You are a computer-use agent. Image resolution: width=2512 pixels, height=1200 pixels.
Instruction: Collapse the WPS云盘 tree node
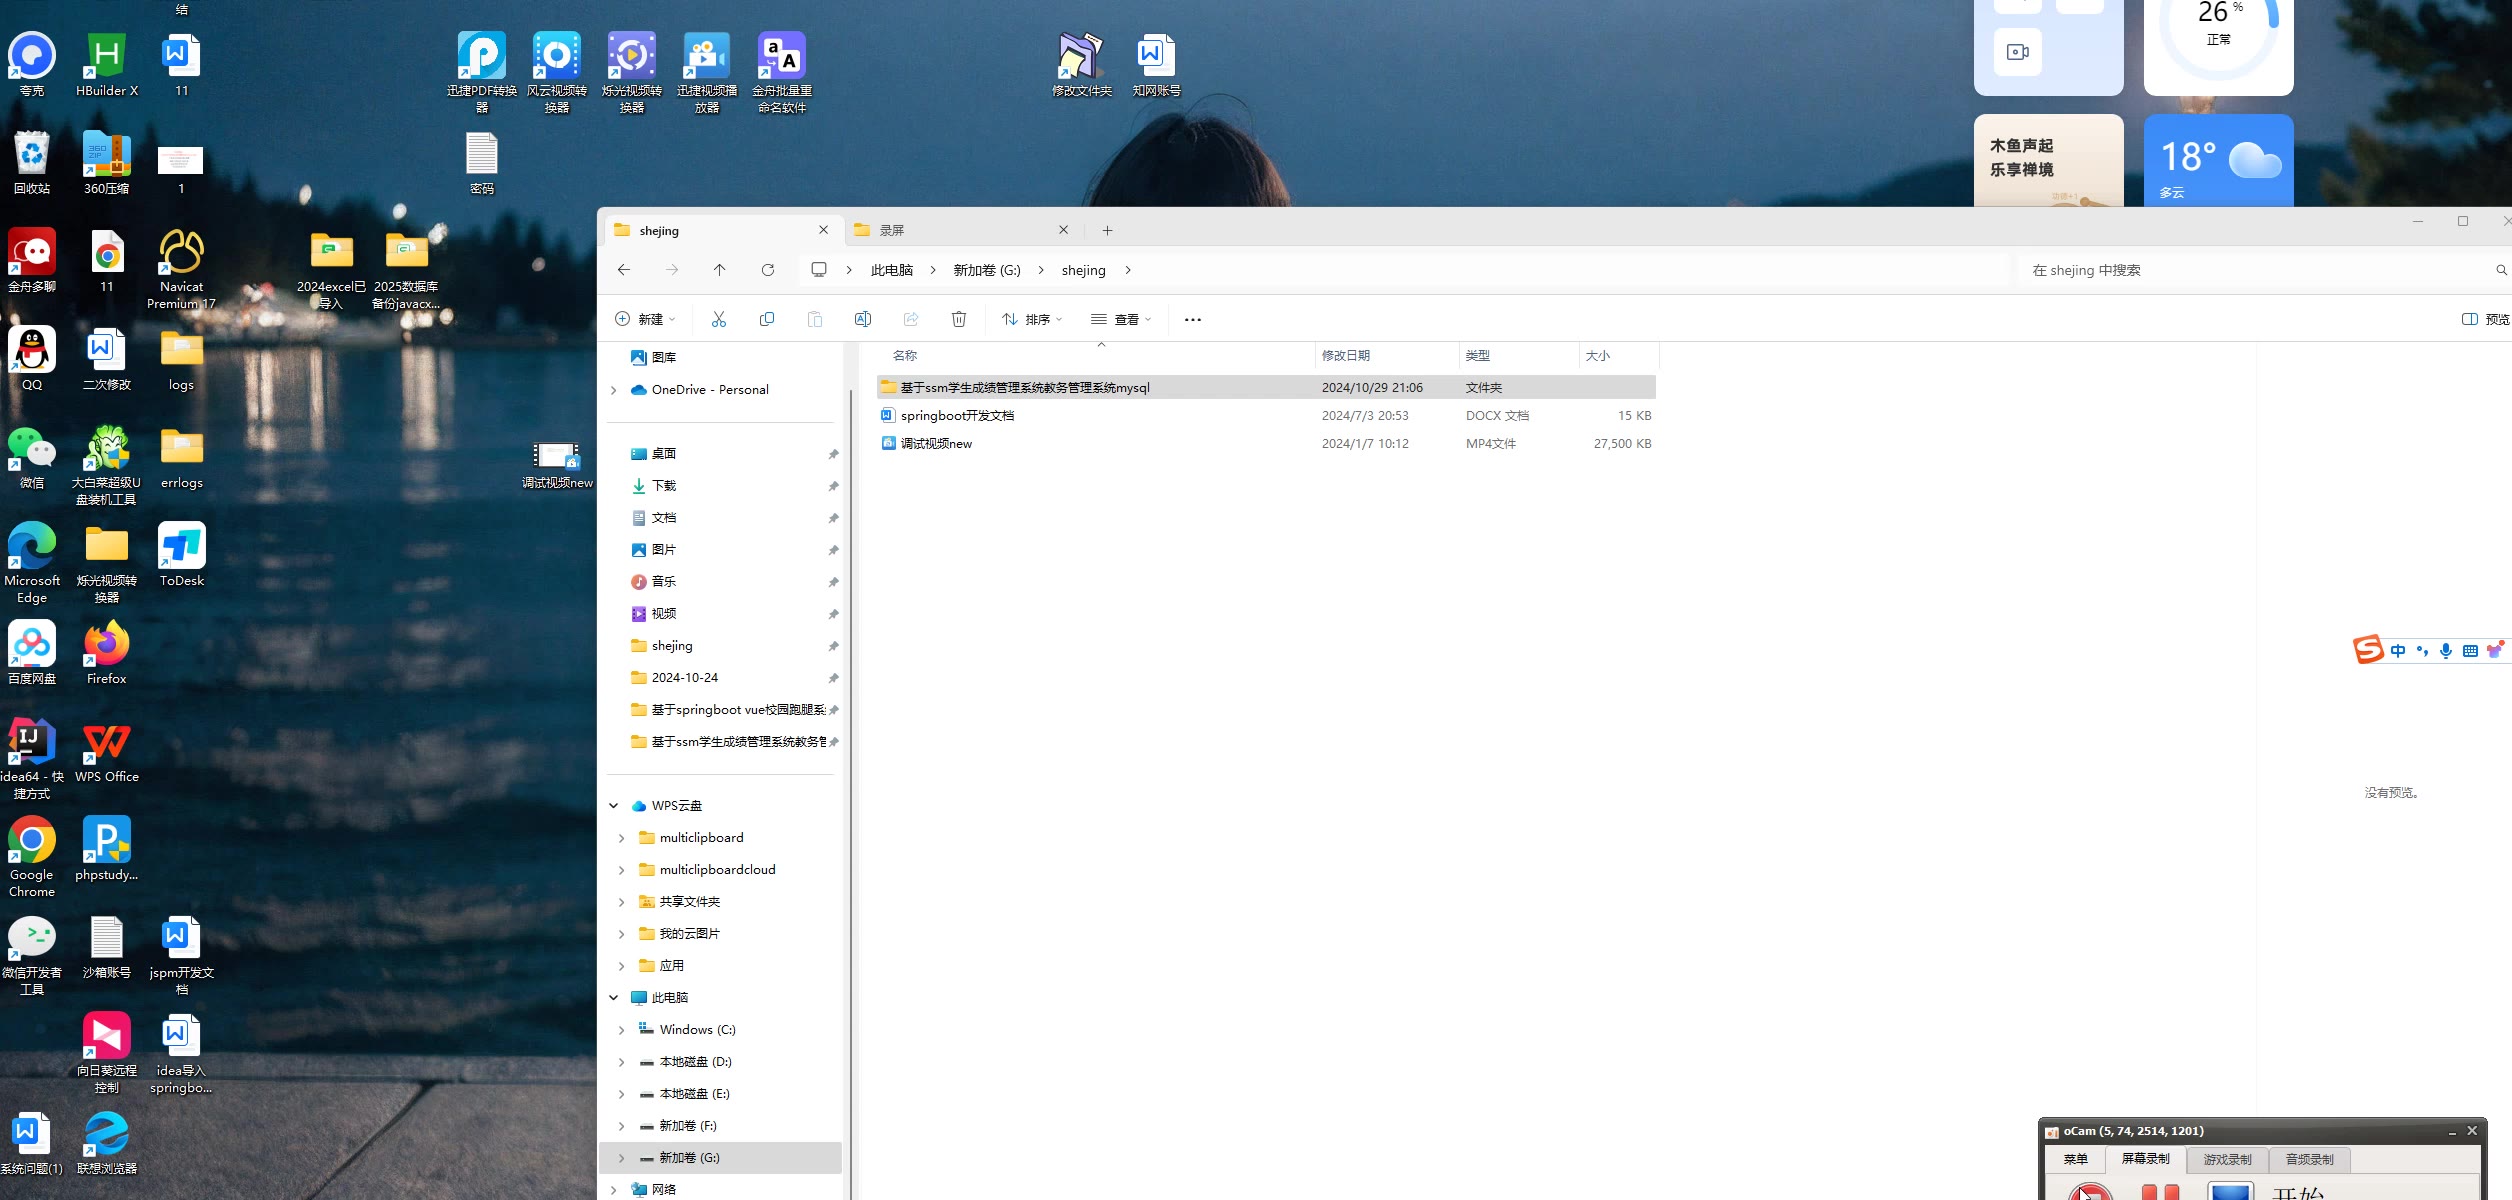(x=613, y=806)
